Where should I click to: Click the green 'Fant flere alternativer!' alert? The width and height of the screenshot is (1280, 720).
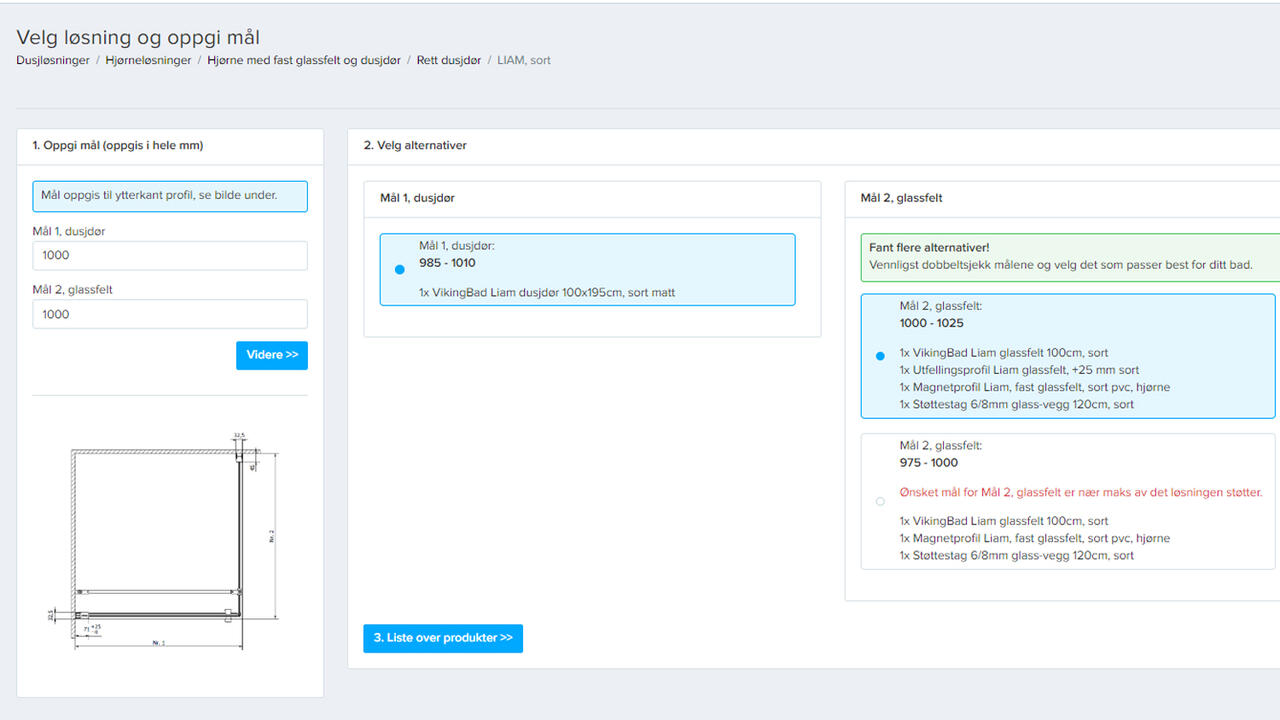tap(1067, 257)
